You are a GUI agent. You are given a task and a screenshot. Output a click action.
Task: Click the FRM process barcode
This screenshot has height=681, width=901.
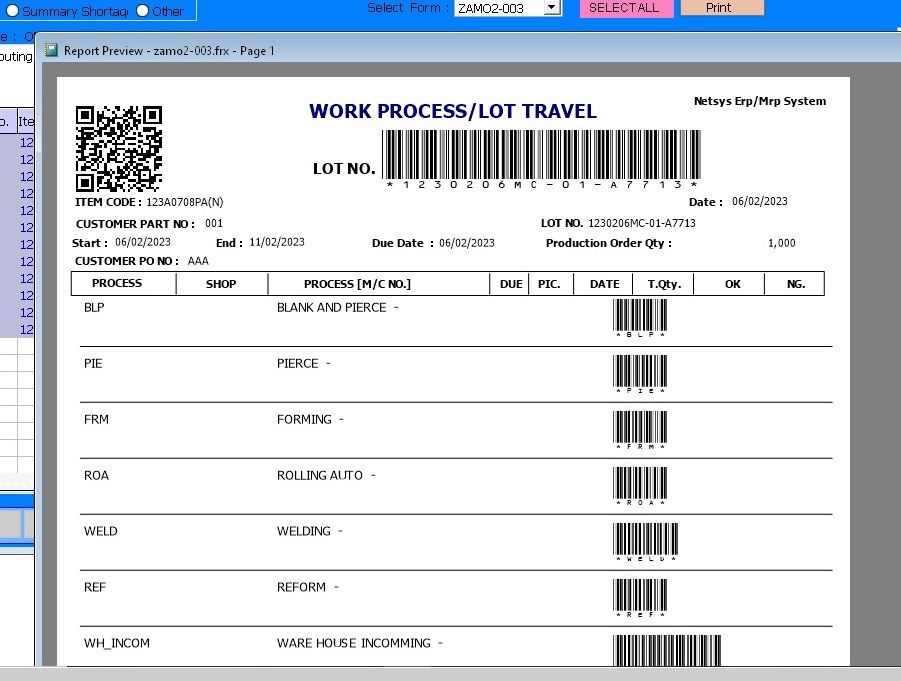pos(640,428)
